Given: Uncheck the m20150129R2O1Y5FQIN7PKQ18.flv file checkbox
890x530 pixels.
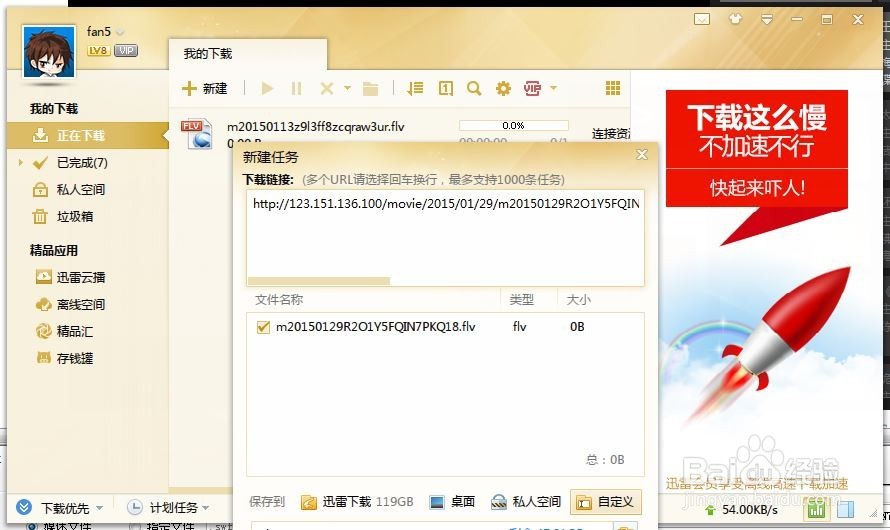Looking at the screenshot, I should (x=263, y=327).
